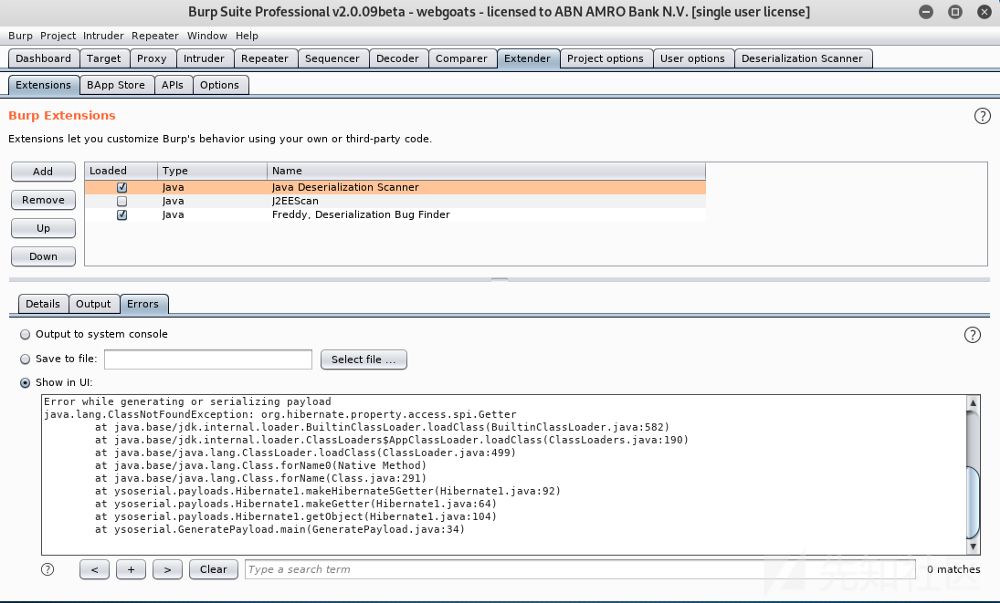This screenshot has width=1000, height=603.
Task: Switch to the Sequencer tab
Action: (332, 59)
